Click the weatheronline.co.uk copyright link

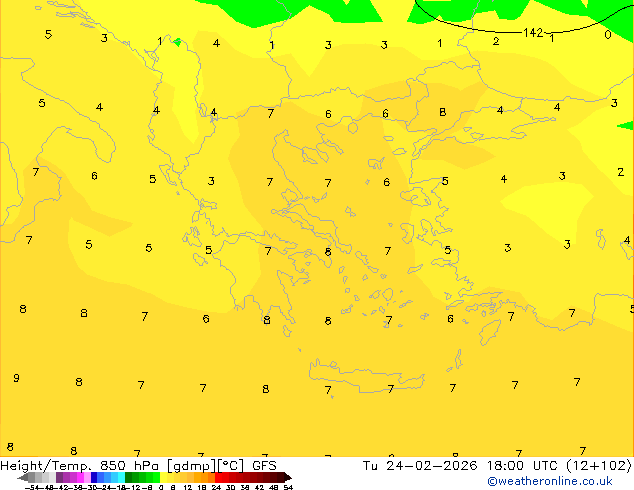pyautogui.click(x=550, y=481)
